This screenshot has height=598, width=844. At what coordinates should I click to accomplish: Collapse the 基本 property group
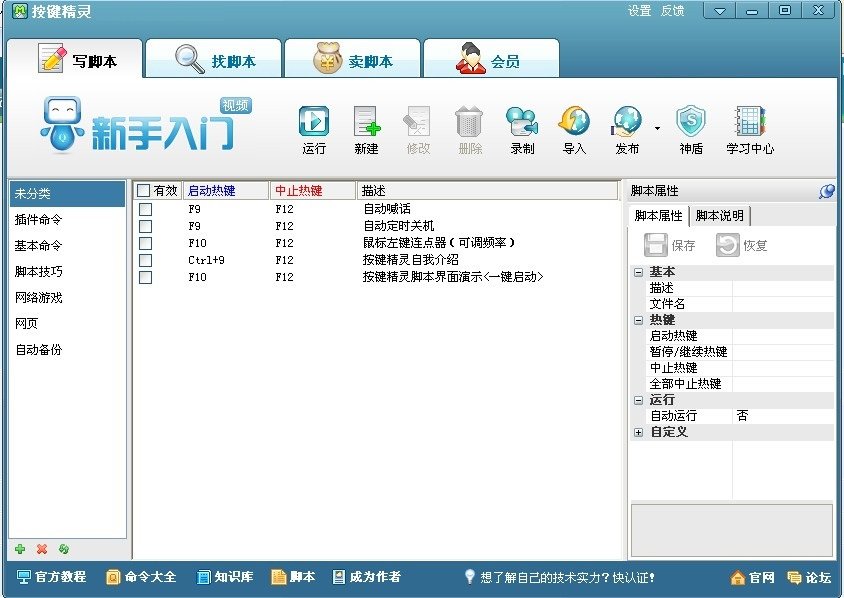[638, 272]
